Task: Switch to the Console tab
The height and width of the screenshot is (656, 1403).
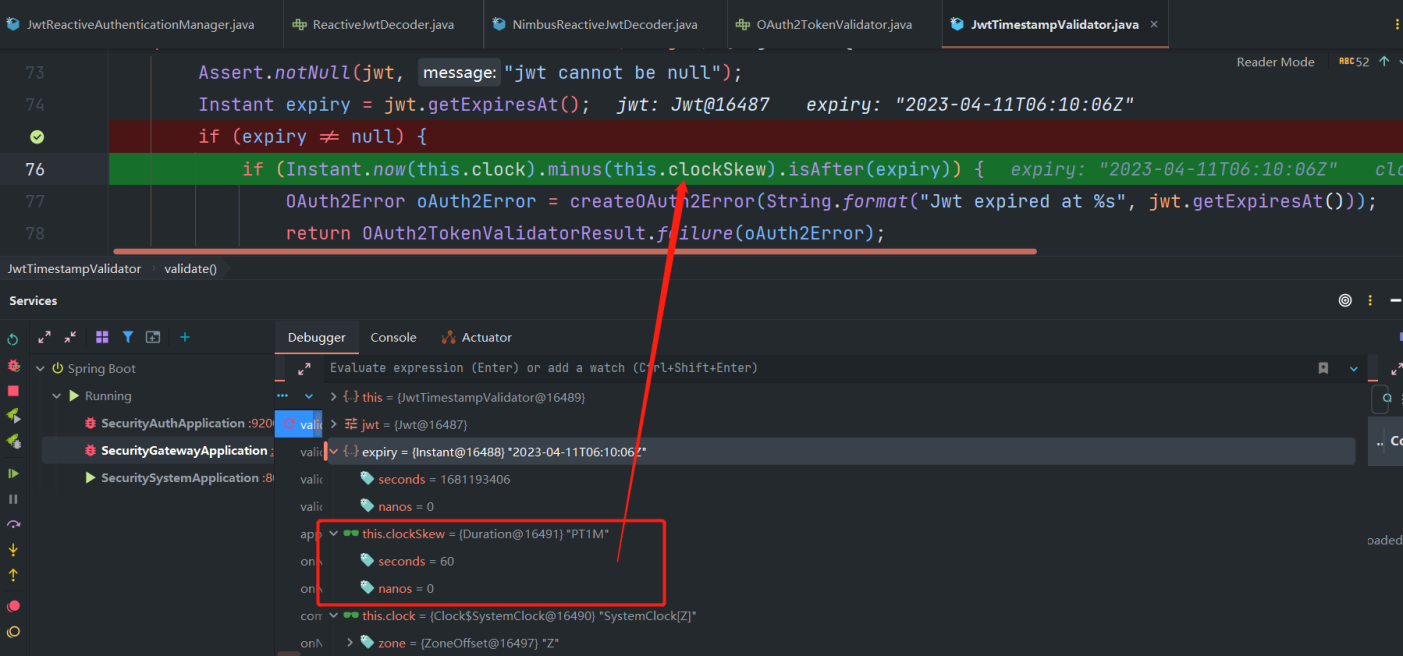Action: (393, 338)
